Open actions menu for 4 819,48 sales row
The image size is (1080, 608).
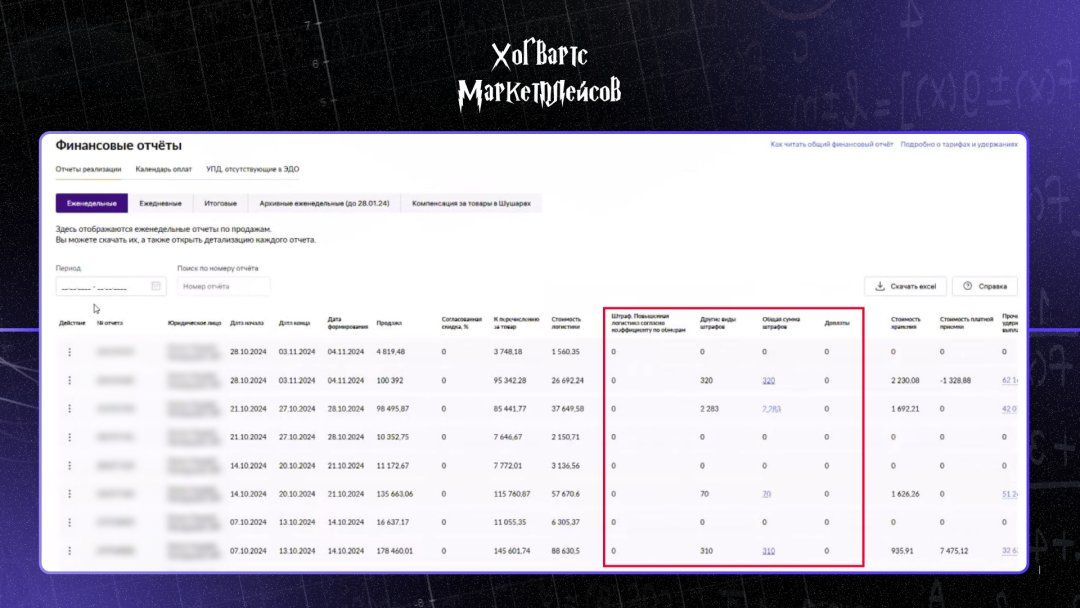click(x=69, y=352)
